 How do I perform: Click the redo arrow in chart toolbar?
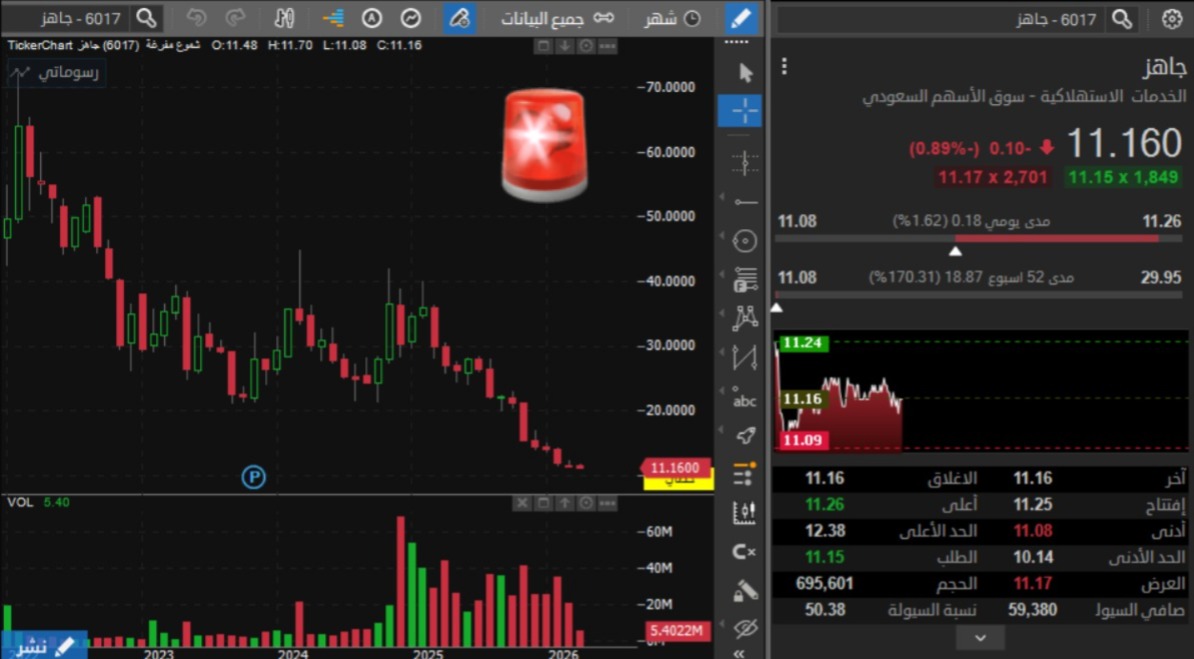coord(236,18)
